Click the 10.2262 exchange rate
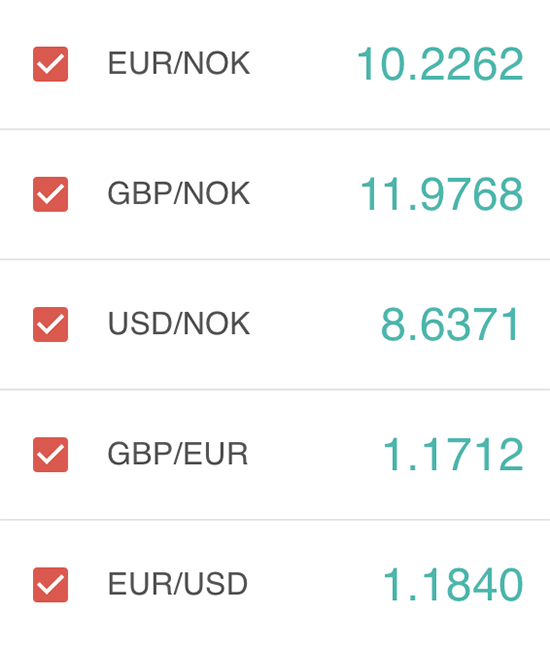The image size is (550, 649). point(440,64)
